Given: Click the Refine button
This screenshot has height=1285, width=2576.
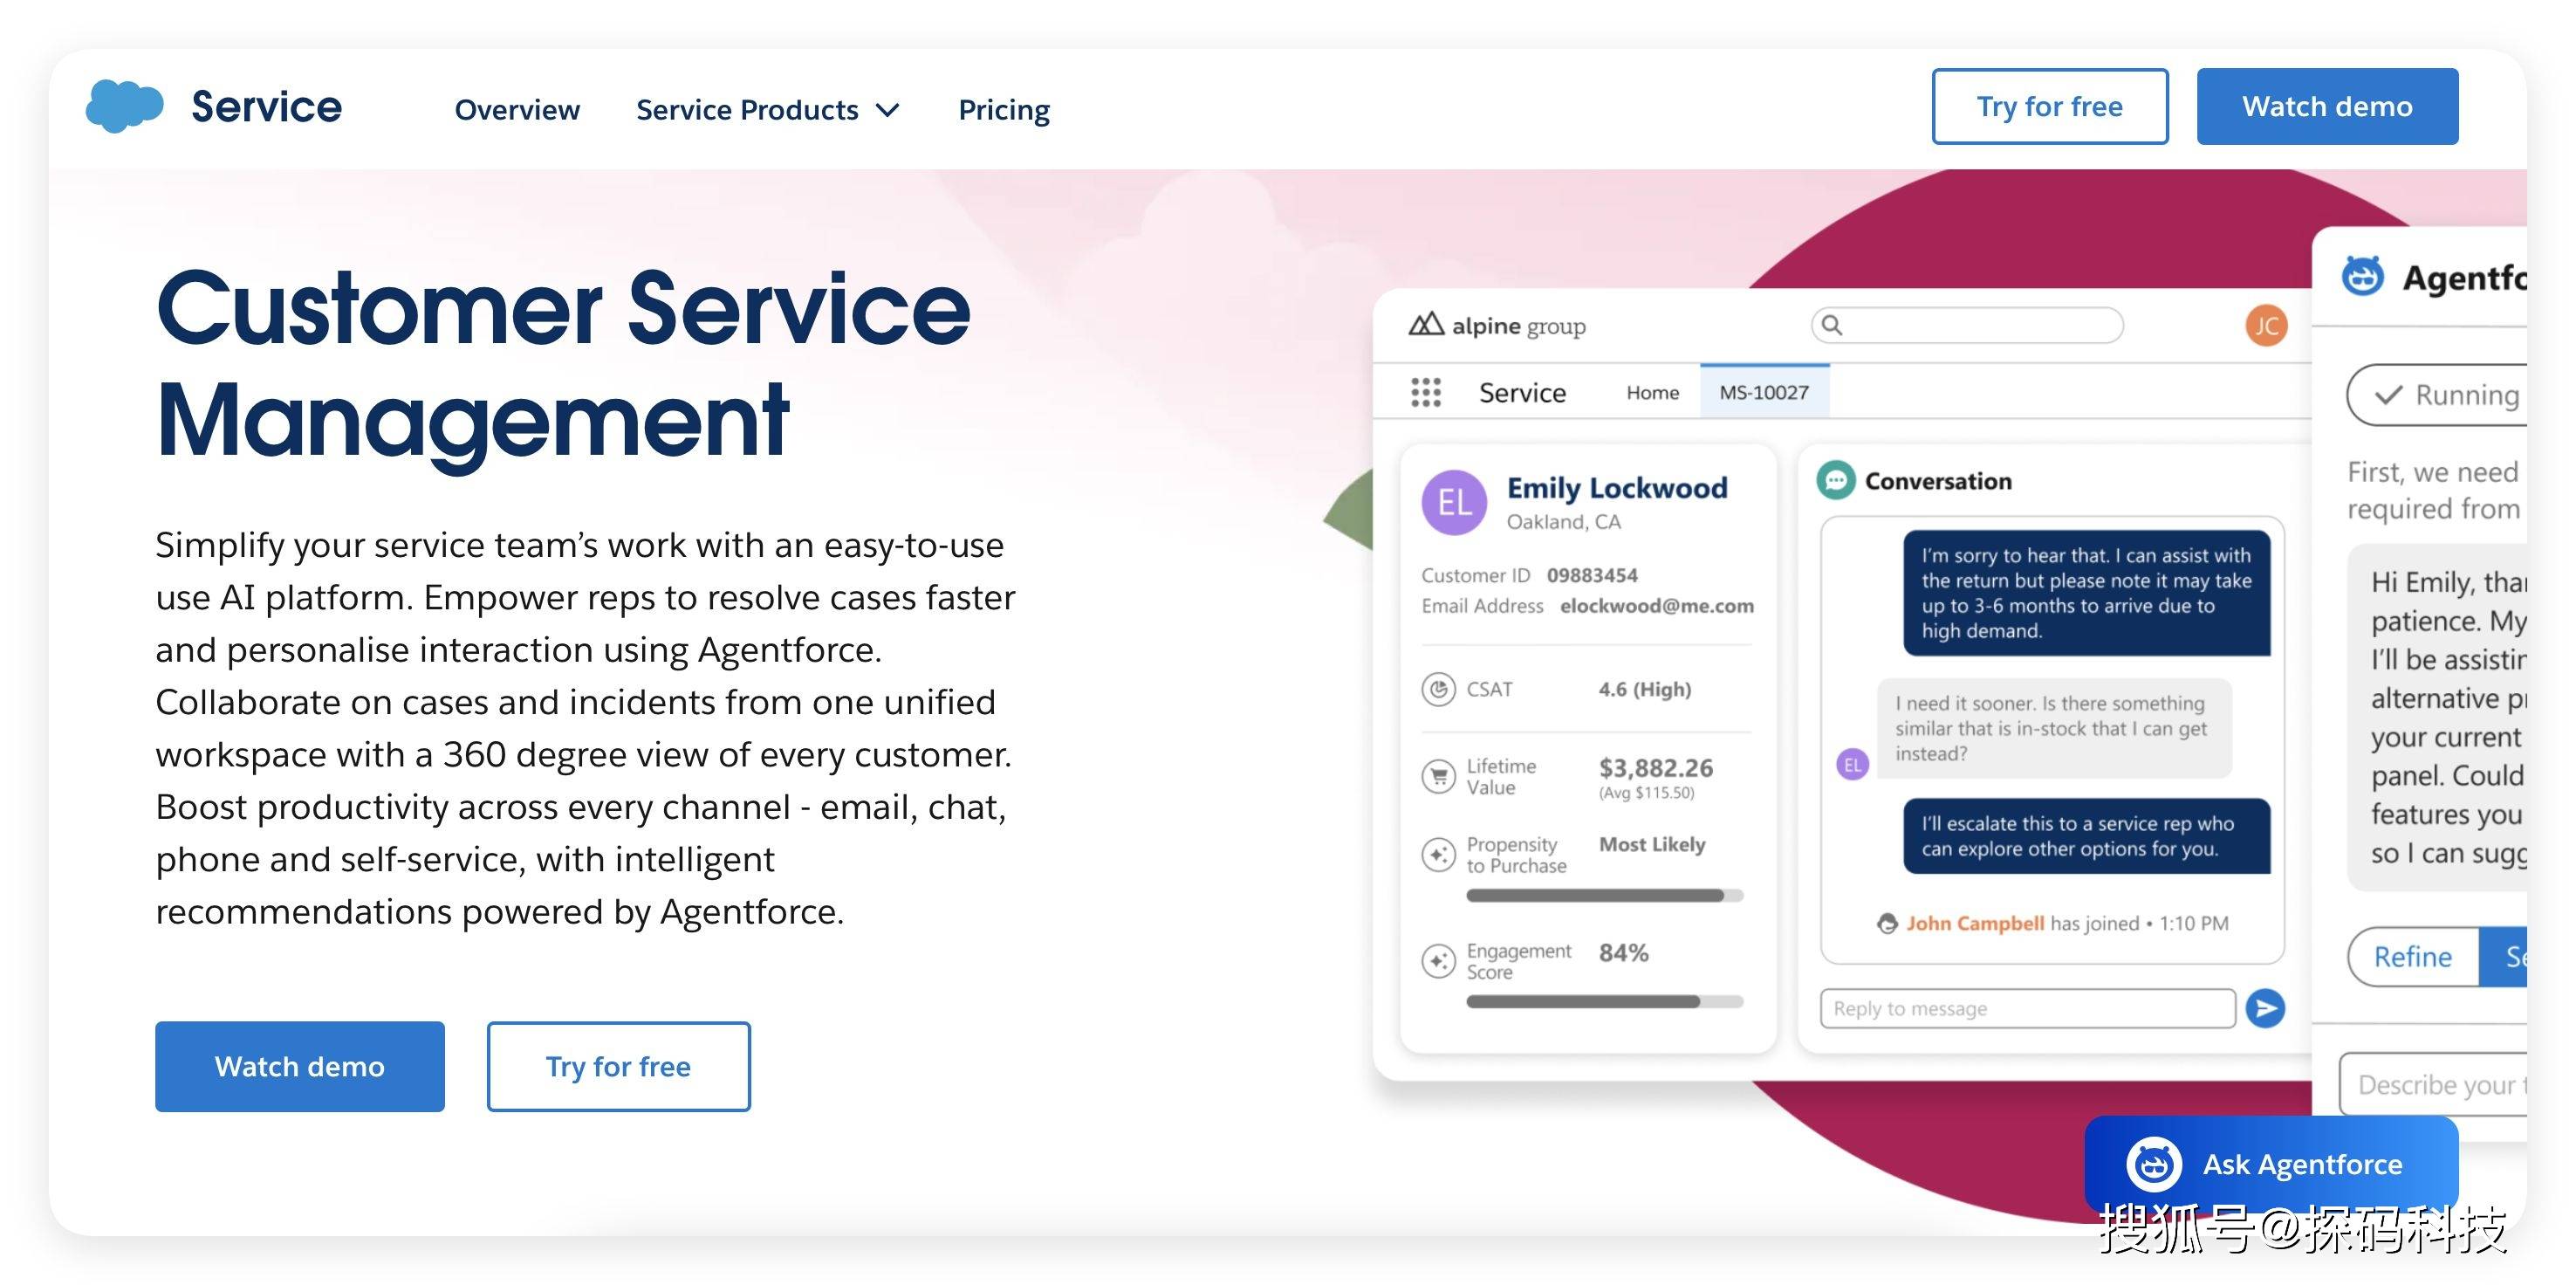Looking at the screenshot, I should [x=2412, y=957].
